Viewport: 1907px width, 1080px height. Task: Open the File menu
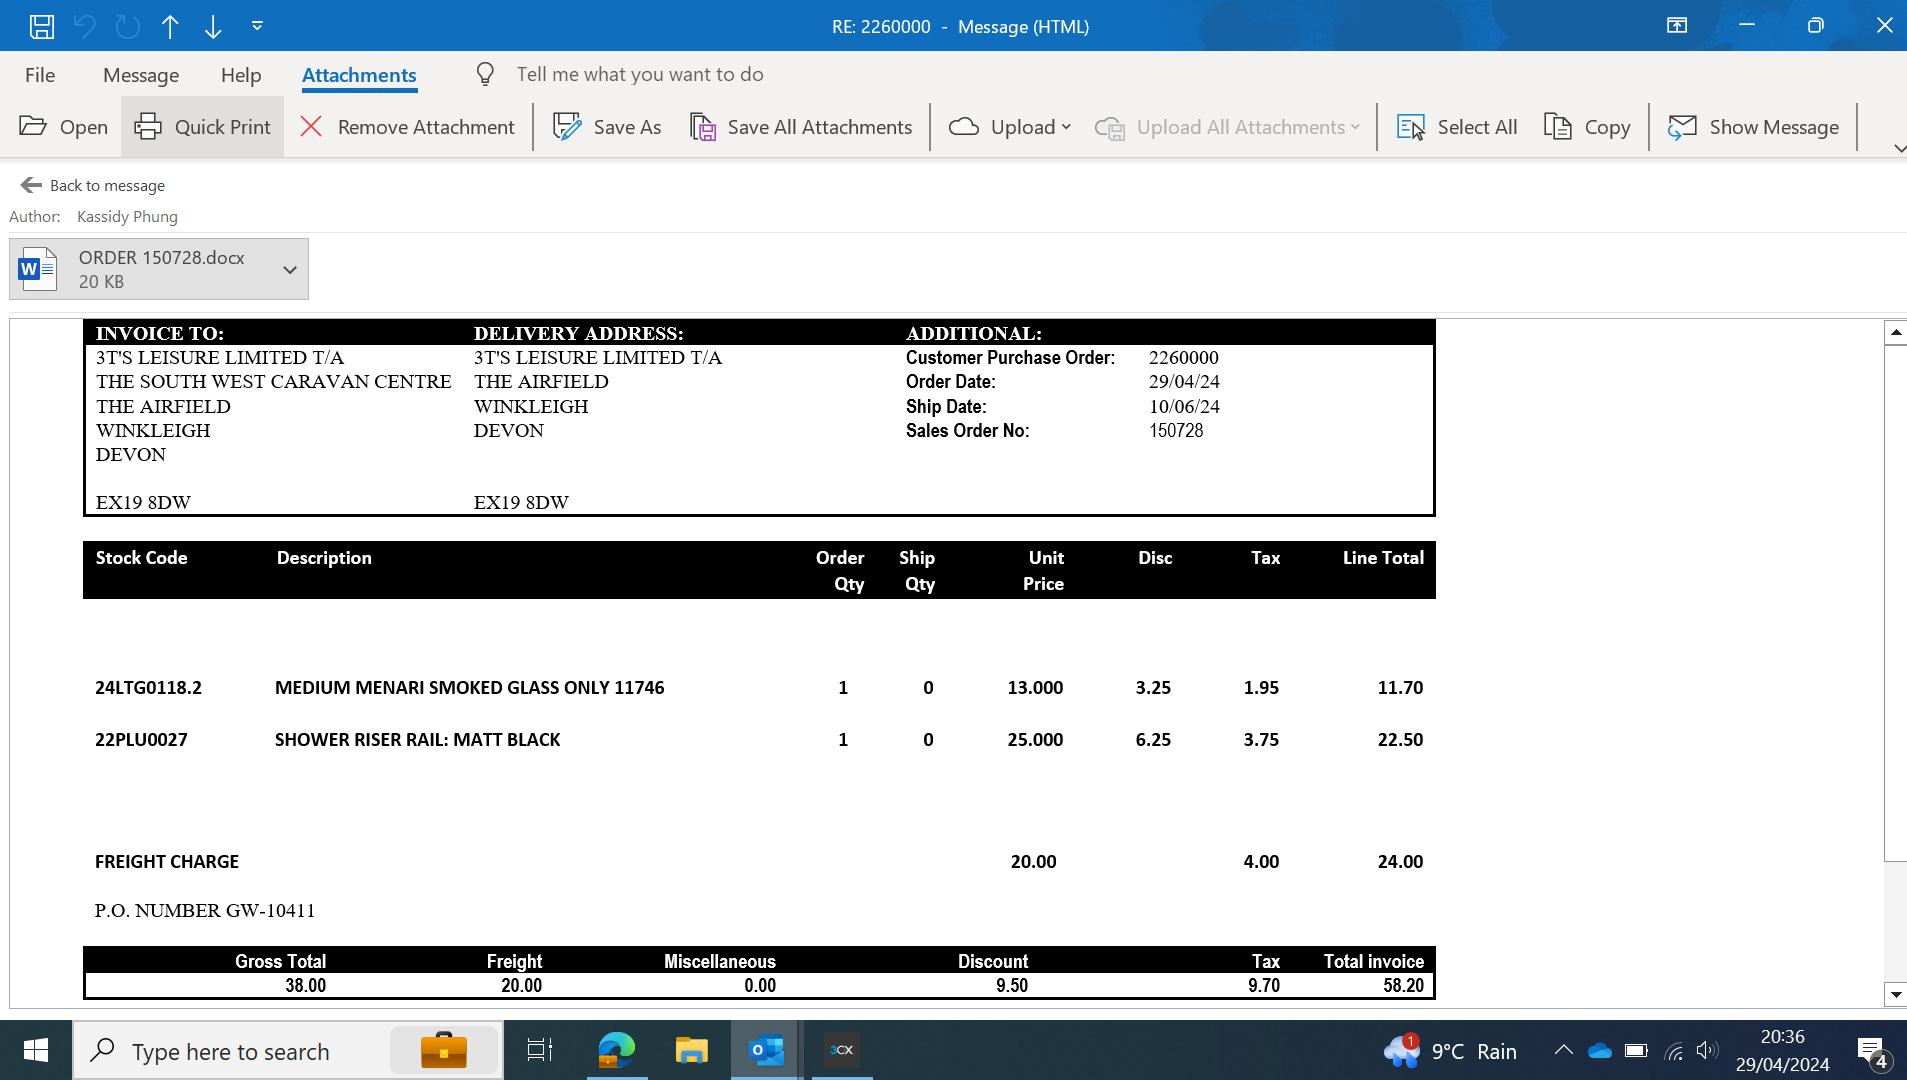click(x=40, y=75)
